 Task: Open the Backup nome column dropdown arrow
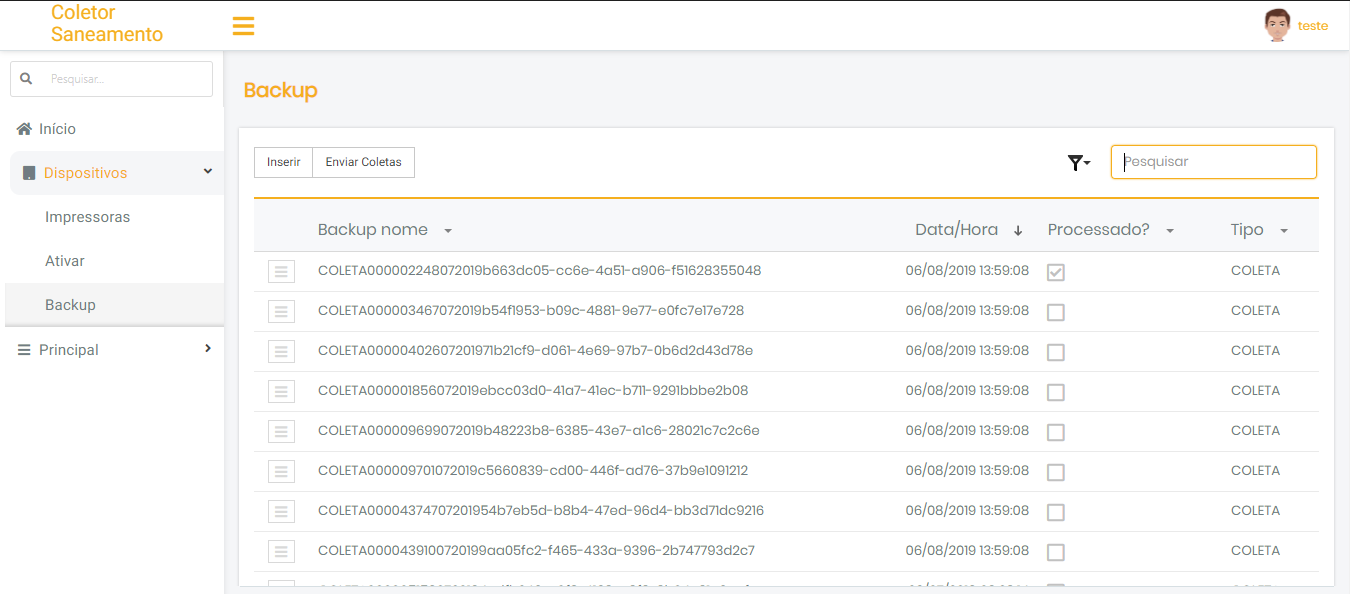coord(448,231)
